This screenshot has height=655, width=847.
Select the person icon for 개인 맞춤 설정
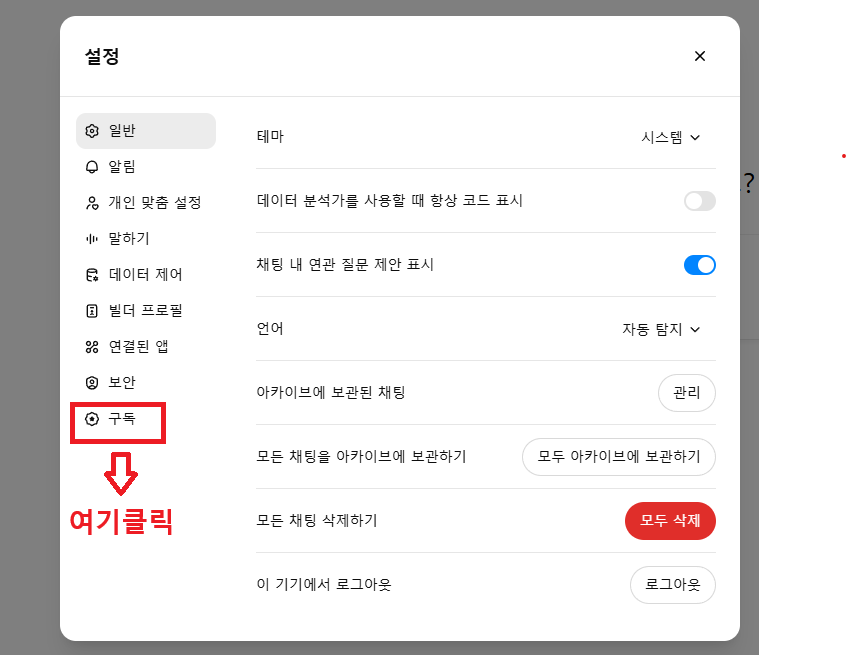[x=92, y=203]
